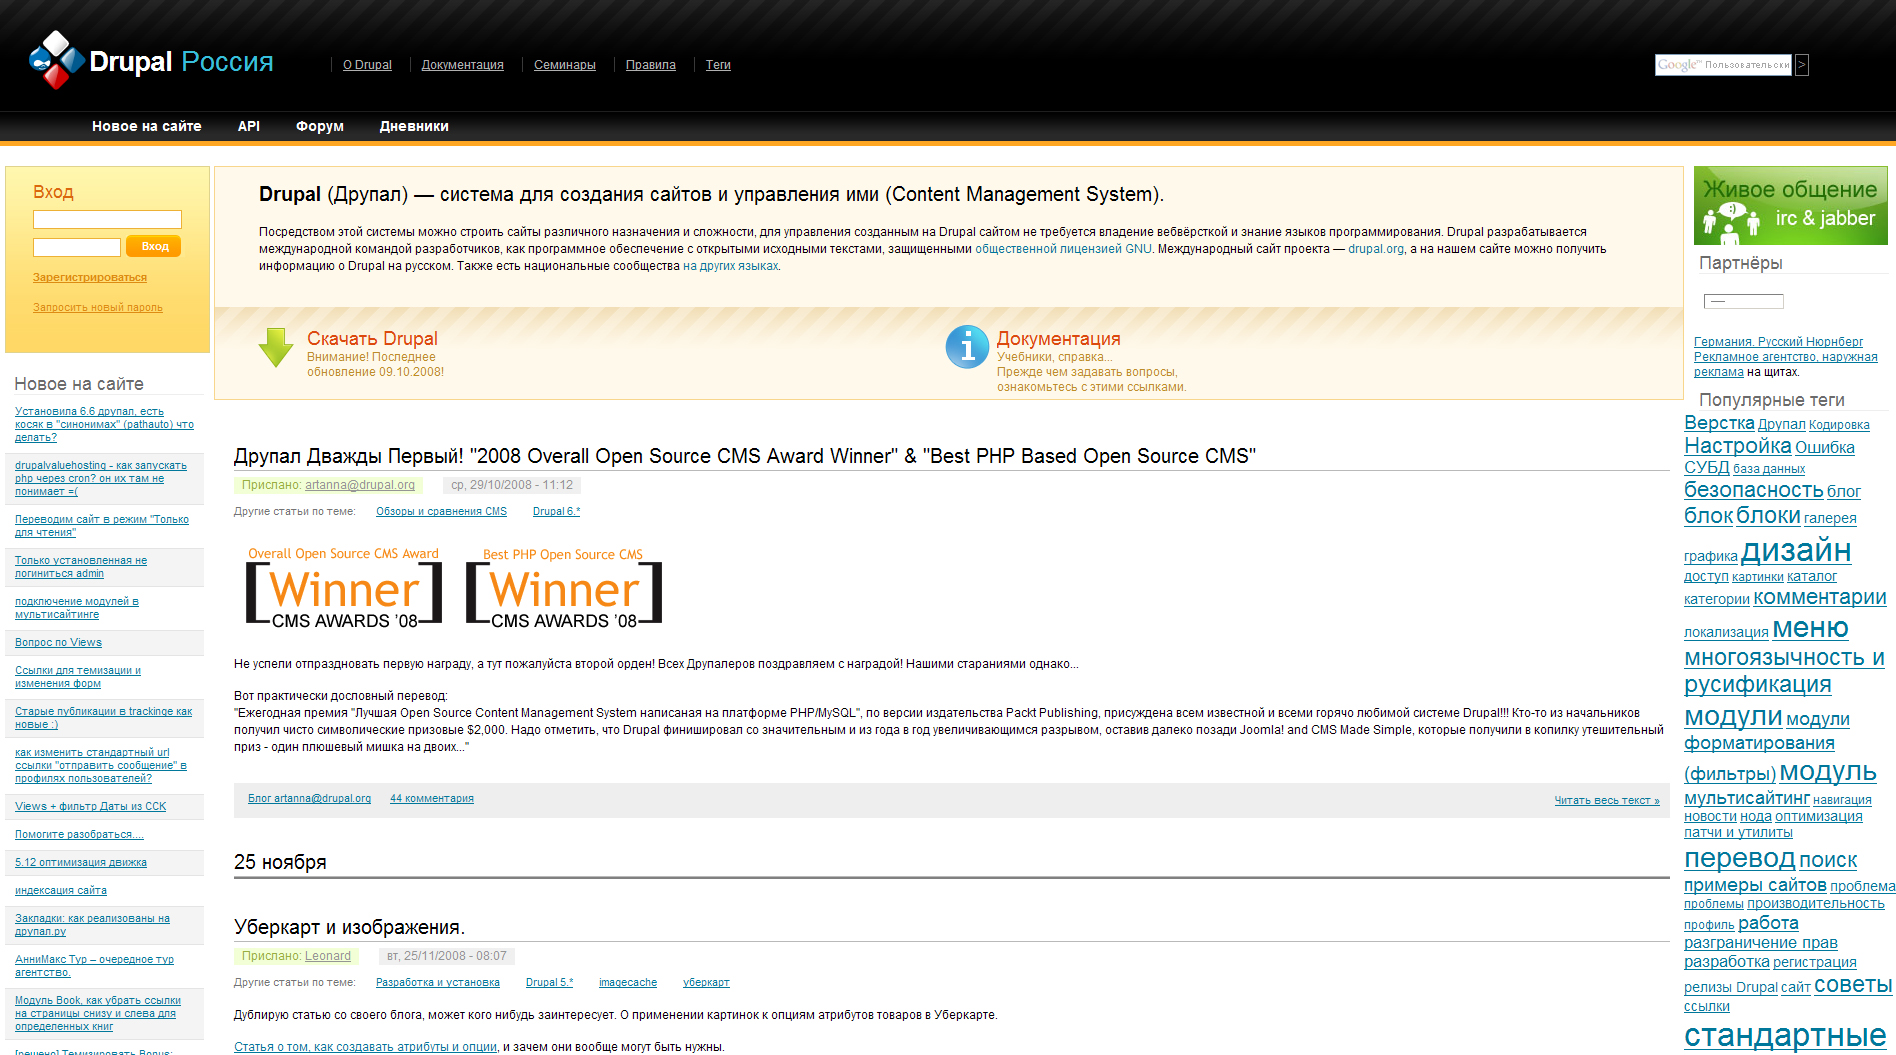Click the Best PHP Open Source CMS Winner badge

[564, 587]
